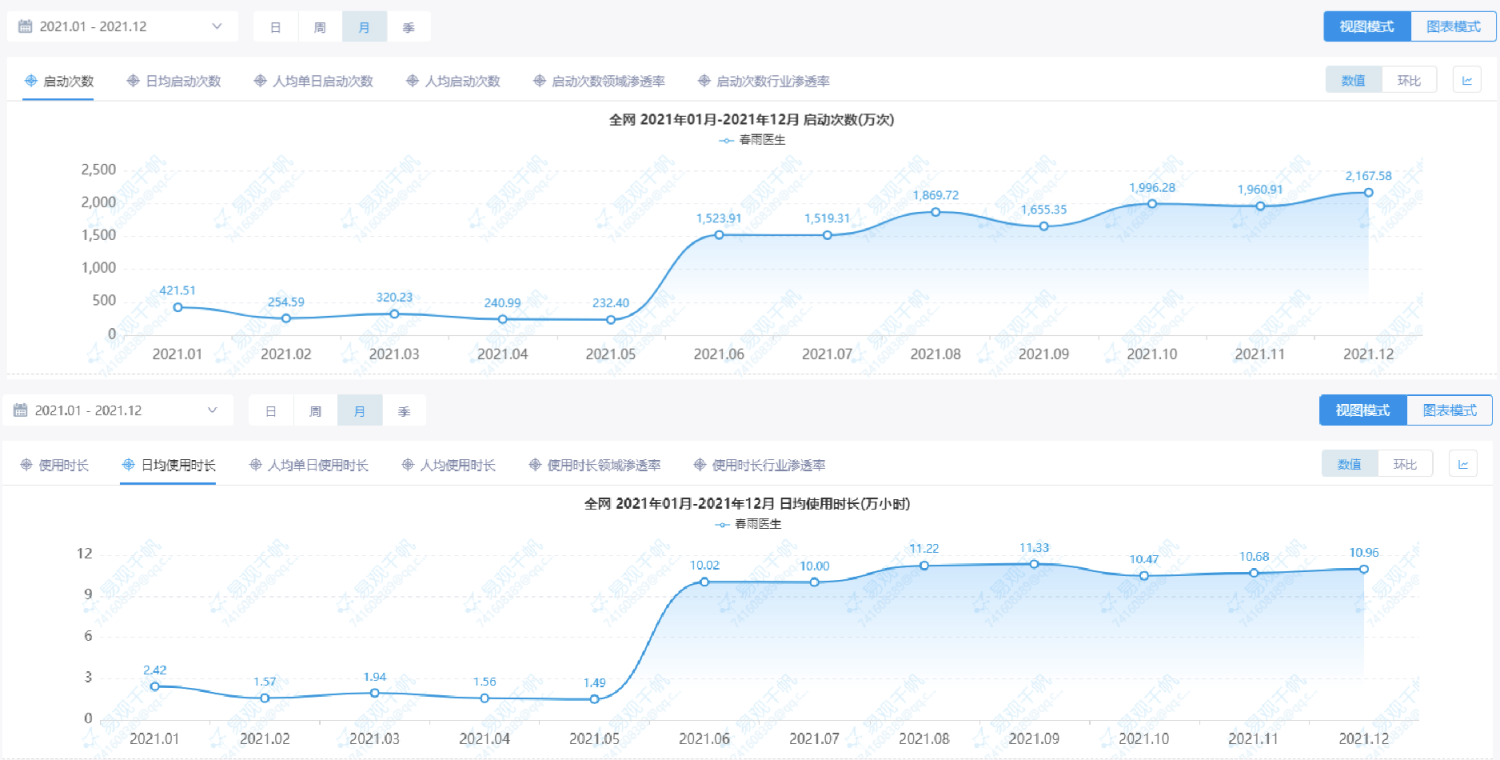1500x760 pixels.
Task: Select 周 granularity in lower toolbar
Action: click(315, 410)
